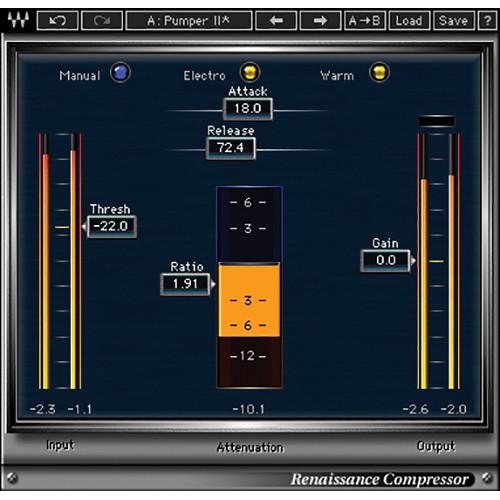Reset the right output peak value -2.0

pos(453,409)
